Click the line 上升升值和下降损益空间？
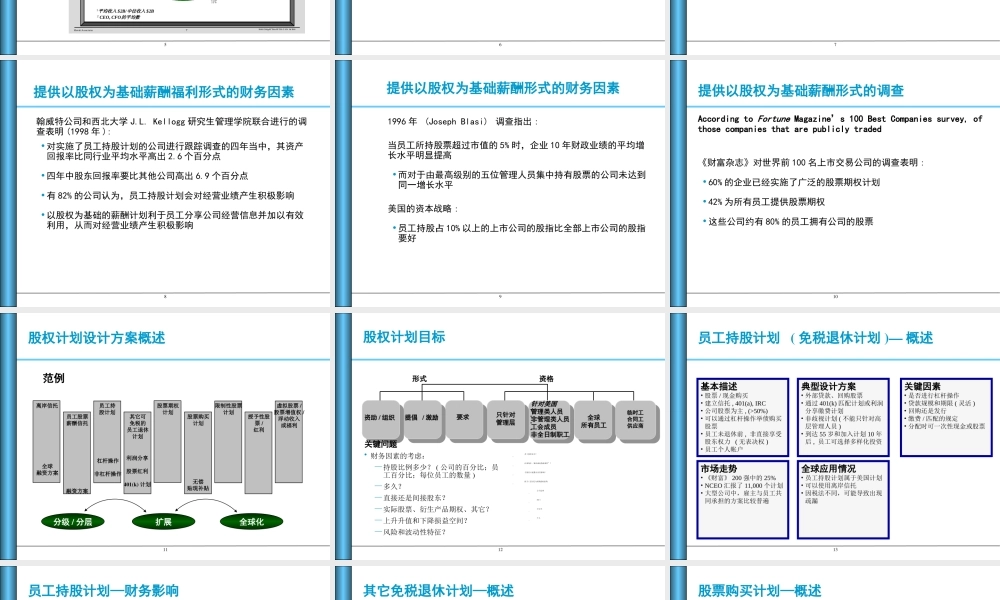Screen dimensions: 1000x600 (x=422, y=520)
